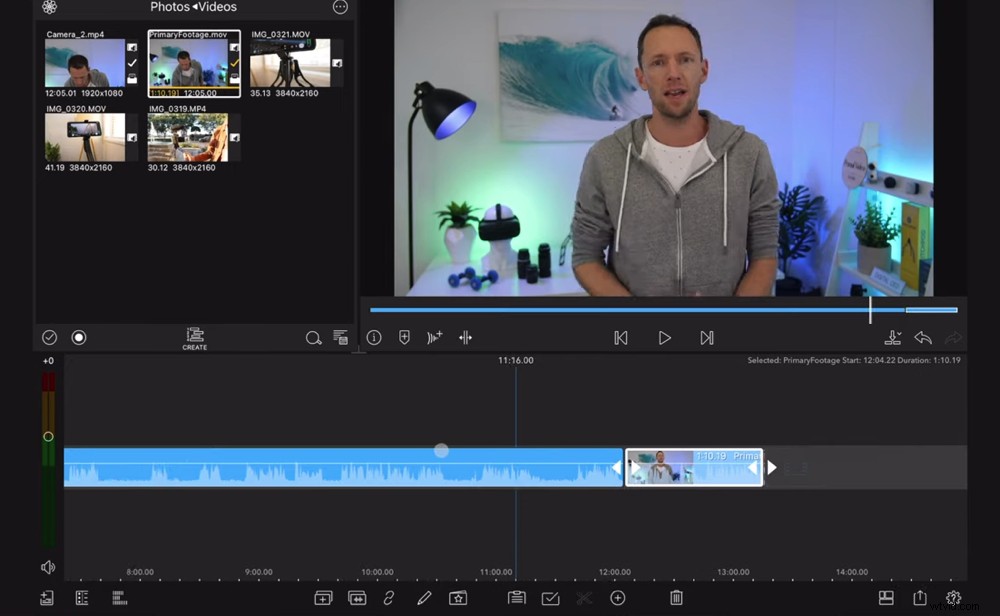Image resolution: width=1000 pixels, height=616 pixels.
Task: Select the clipboard paste tool
Action: 516,597
